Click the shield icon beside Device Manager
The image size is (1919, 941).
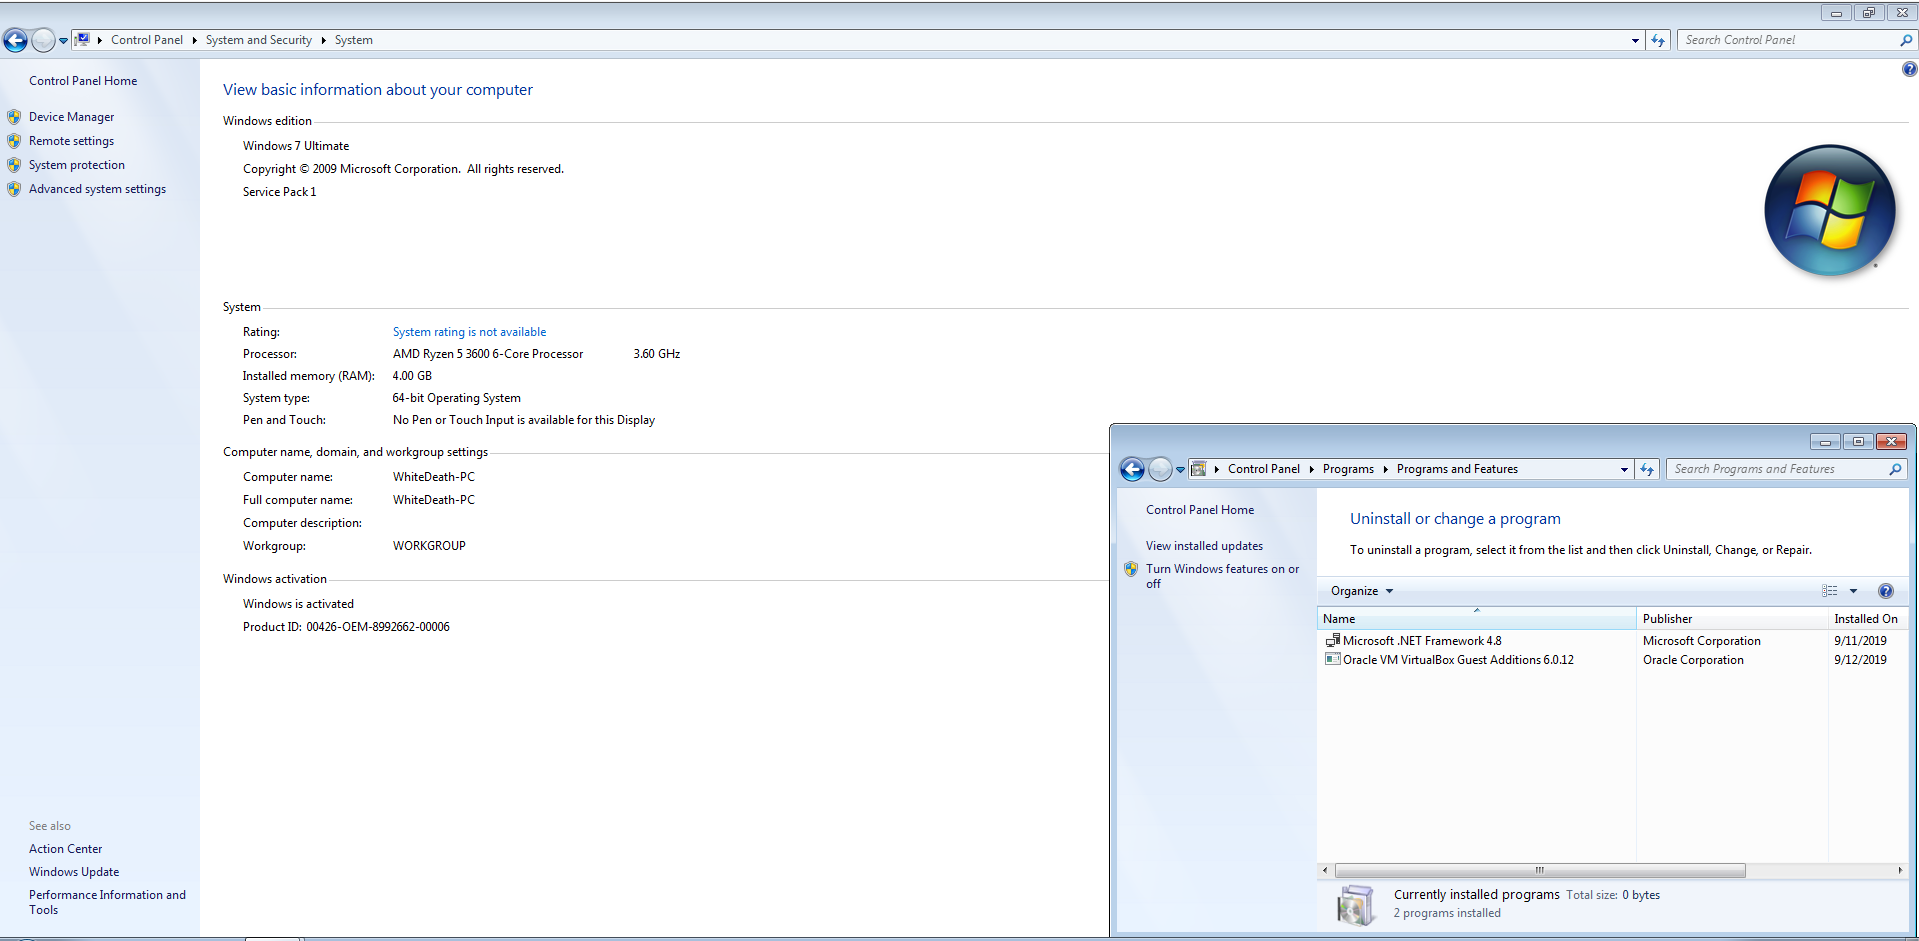(x=14, y=117)
